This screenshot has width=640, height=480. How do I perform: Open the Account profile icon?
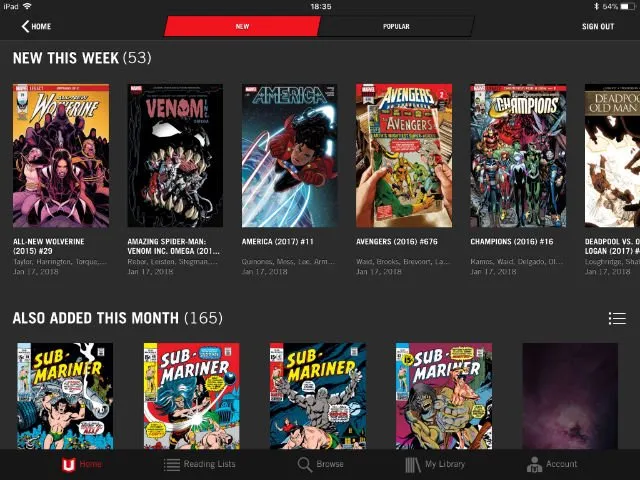click(x=535, y=465)
